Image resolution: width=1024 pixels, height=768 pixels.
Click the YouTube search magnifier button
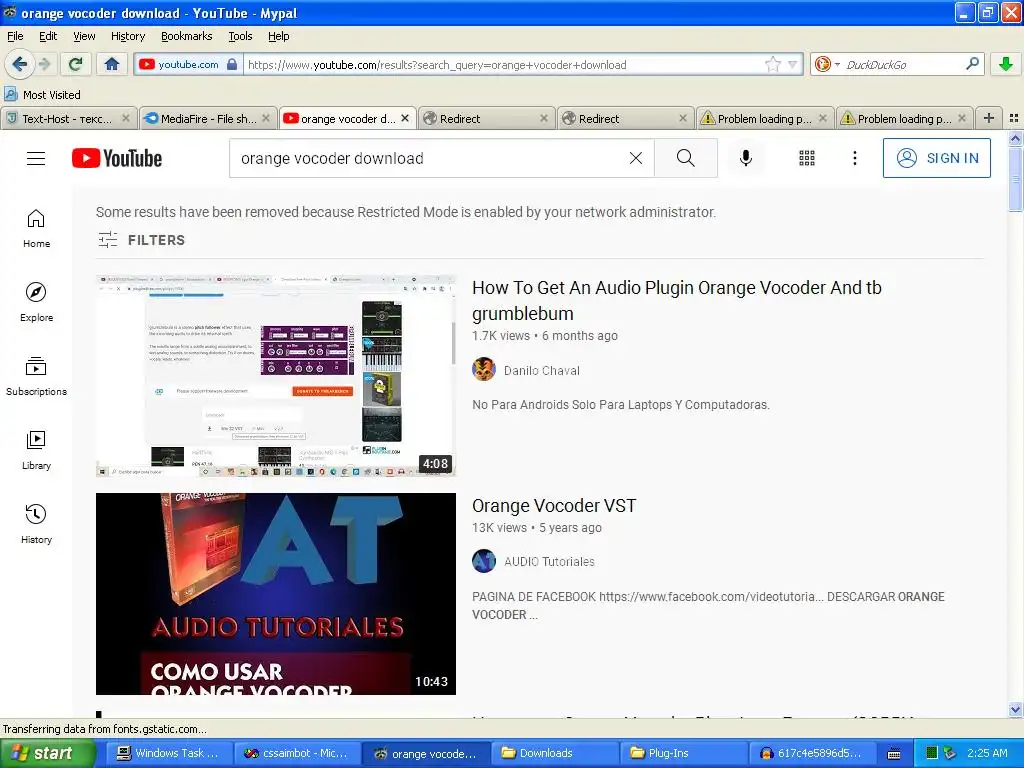686,158
